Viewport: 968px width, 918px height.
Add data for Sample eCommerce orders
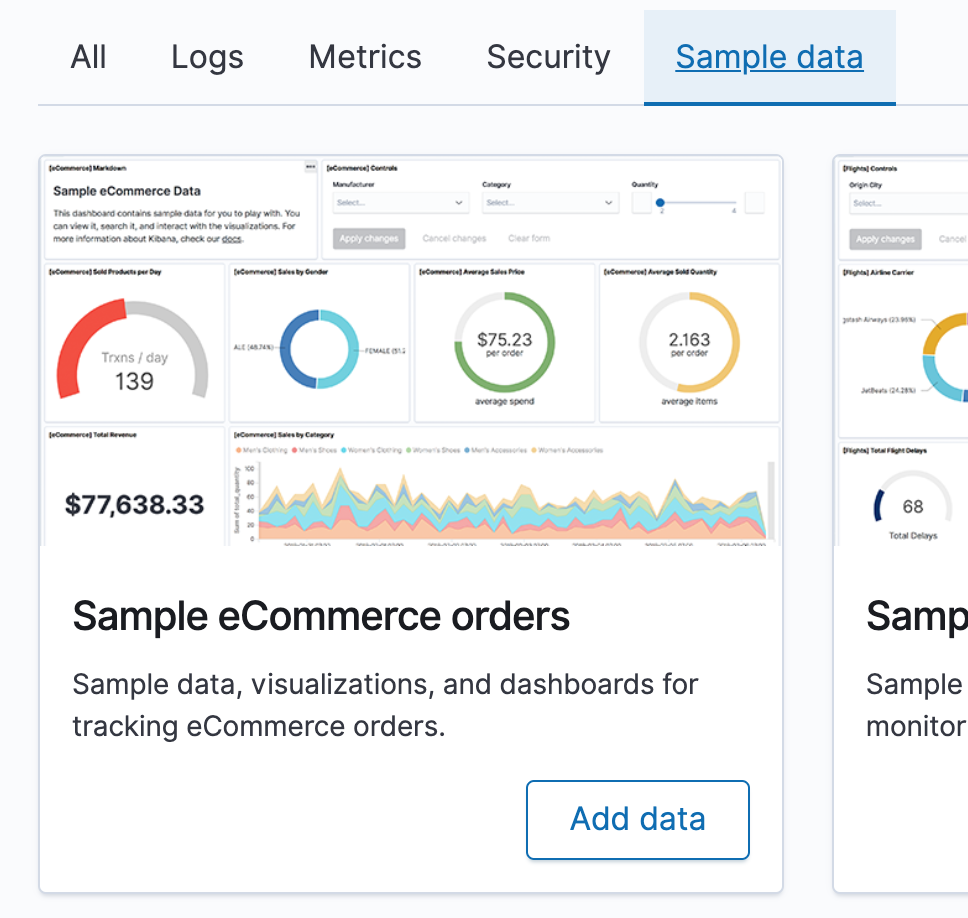click(x=637, y=819)
